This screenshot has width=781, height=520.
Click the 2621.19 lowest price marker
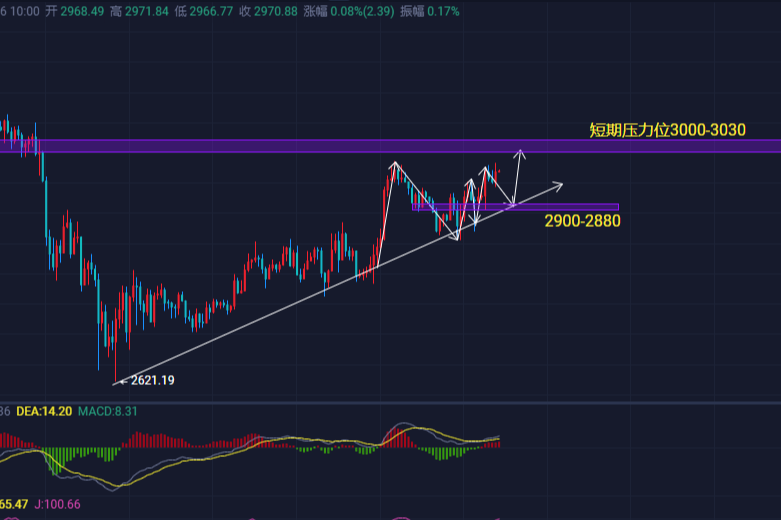(152, 380)
